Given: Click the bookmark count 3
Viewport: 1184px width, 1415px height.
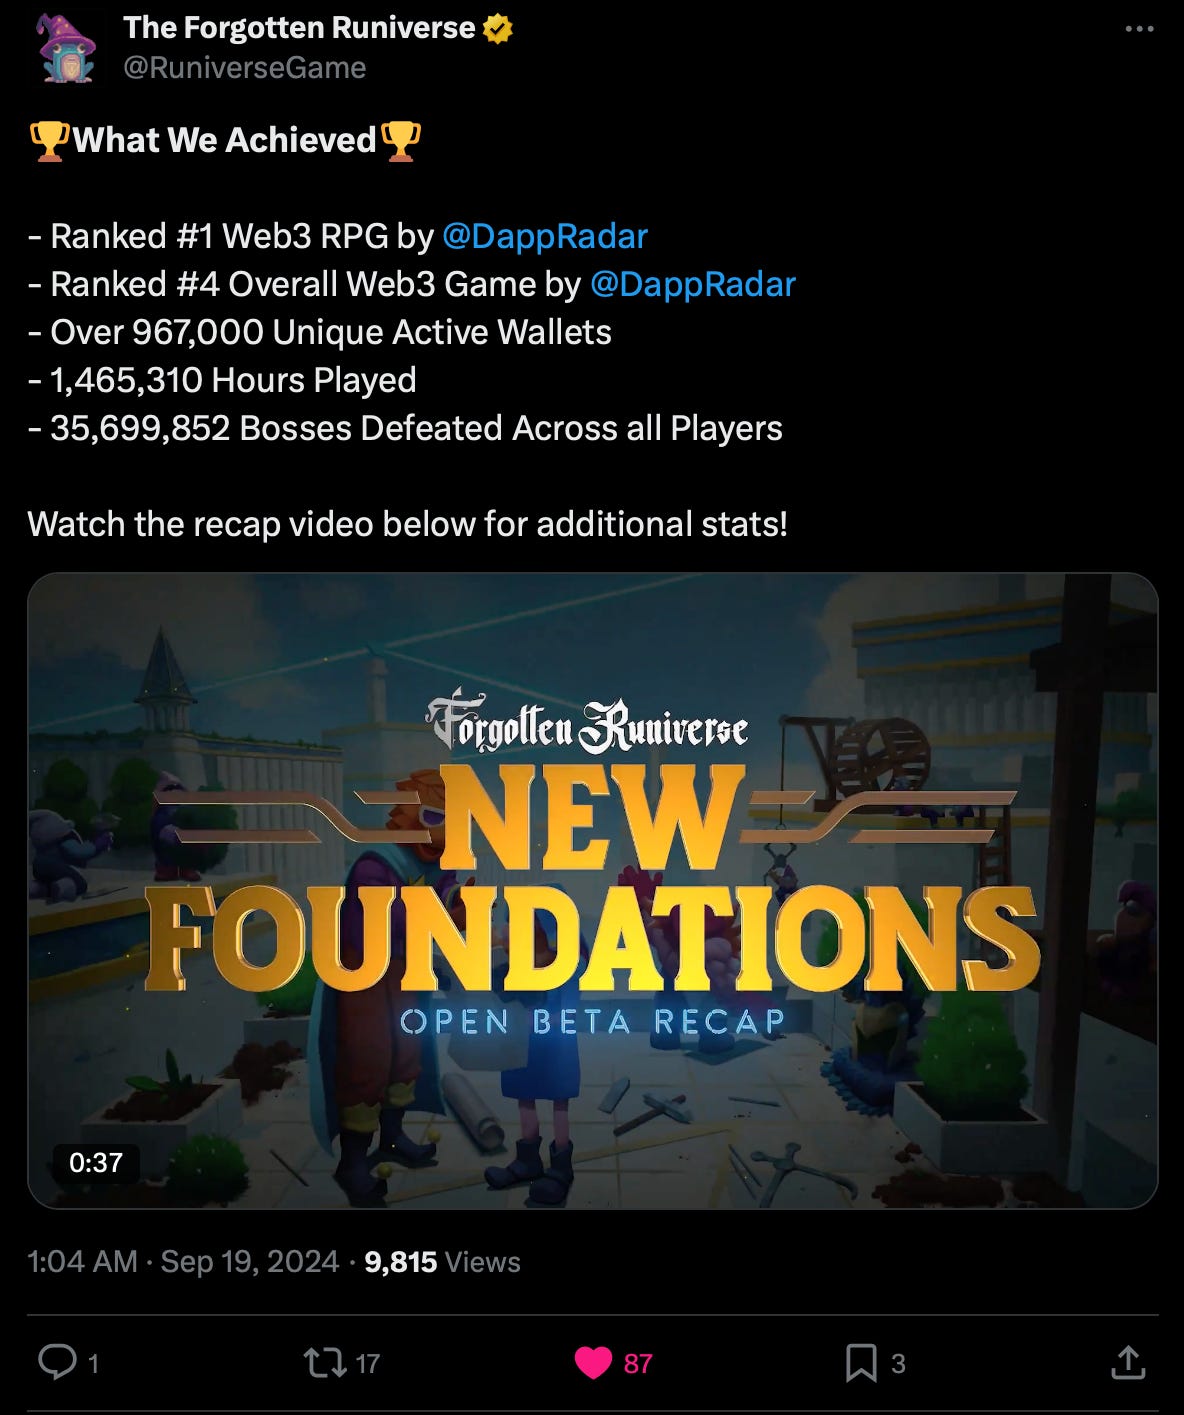Looking at the screenshot, I should [898, 1364].
